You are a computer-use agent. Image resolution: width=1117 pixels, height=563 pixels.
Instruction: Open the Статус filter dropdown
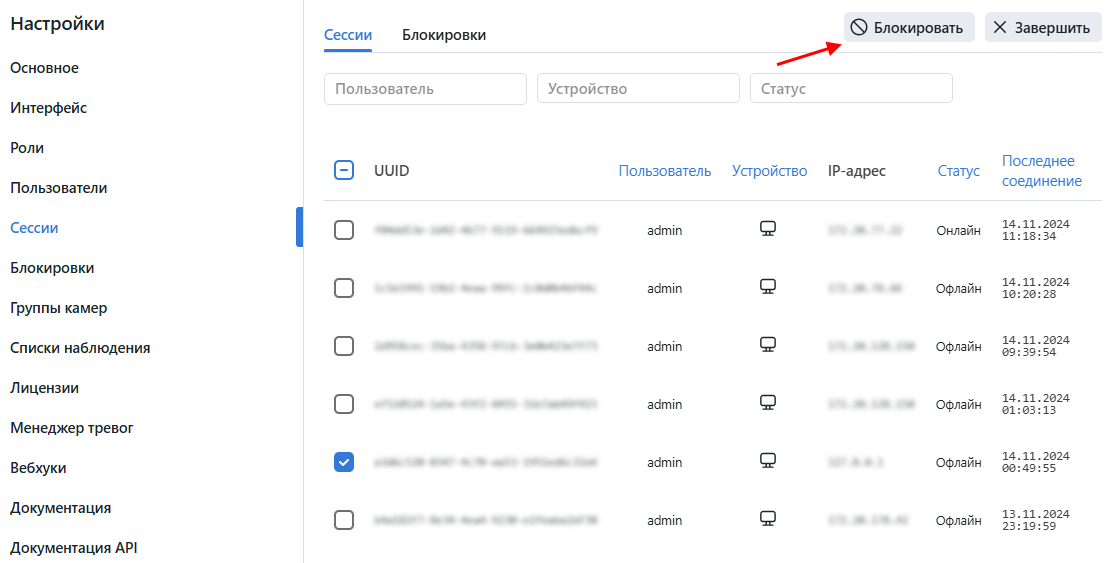[x=850, y=89]
